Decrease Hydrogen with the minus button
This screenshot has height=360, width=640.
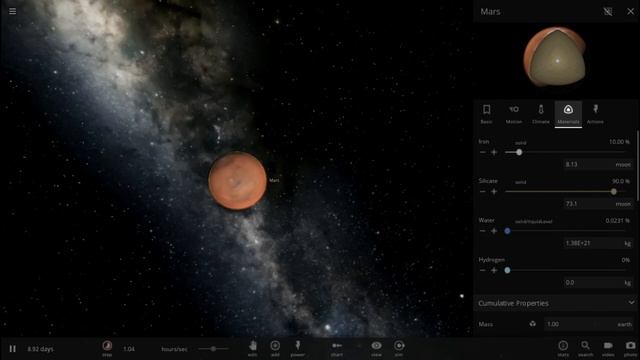(483, 270)
